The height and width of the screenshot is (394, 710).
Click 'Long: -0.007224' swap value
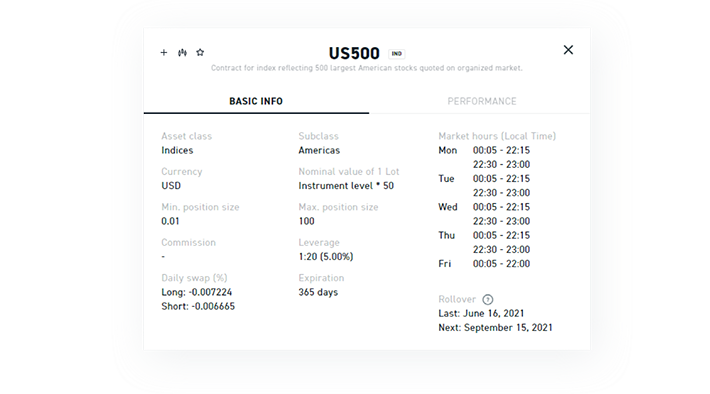click(197, 292)
